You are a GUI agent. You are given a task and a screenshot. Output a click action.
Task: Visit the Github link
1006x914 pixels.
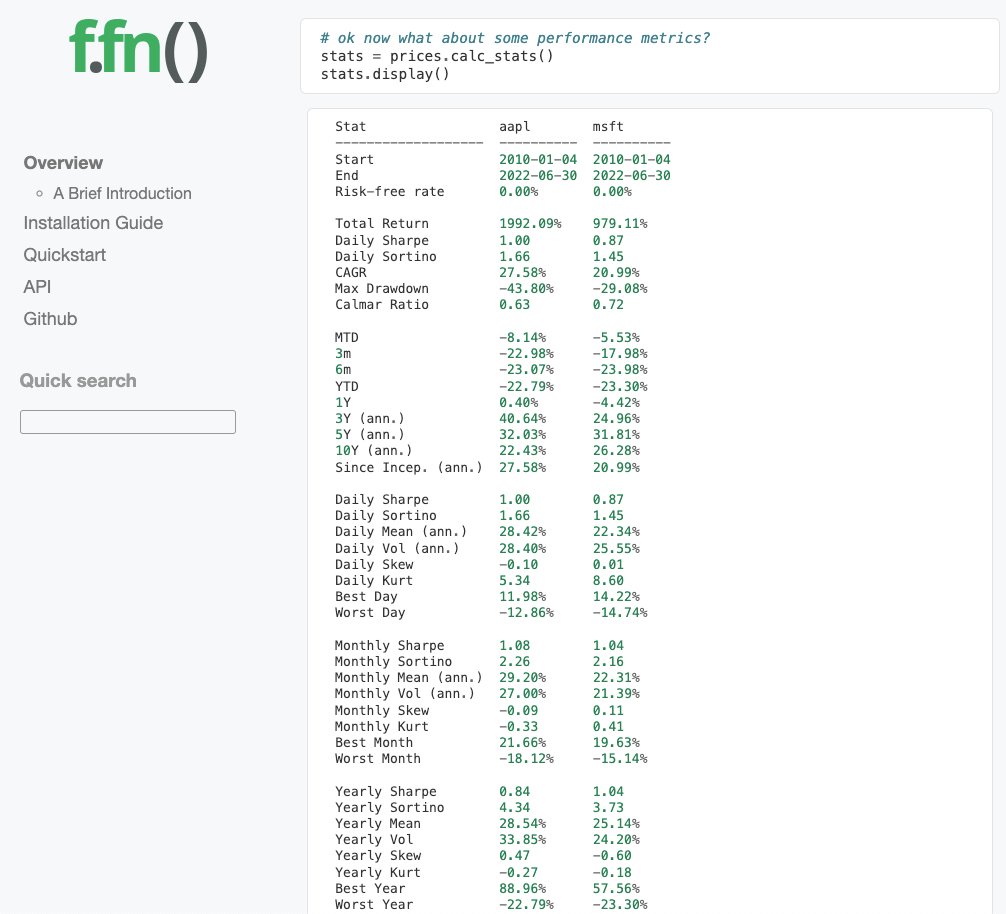(50, 319)
